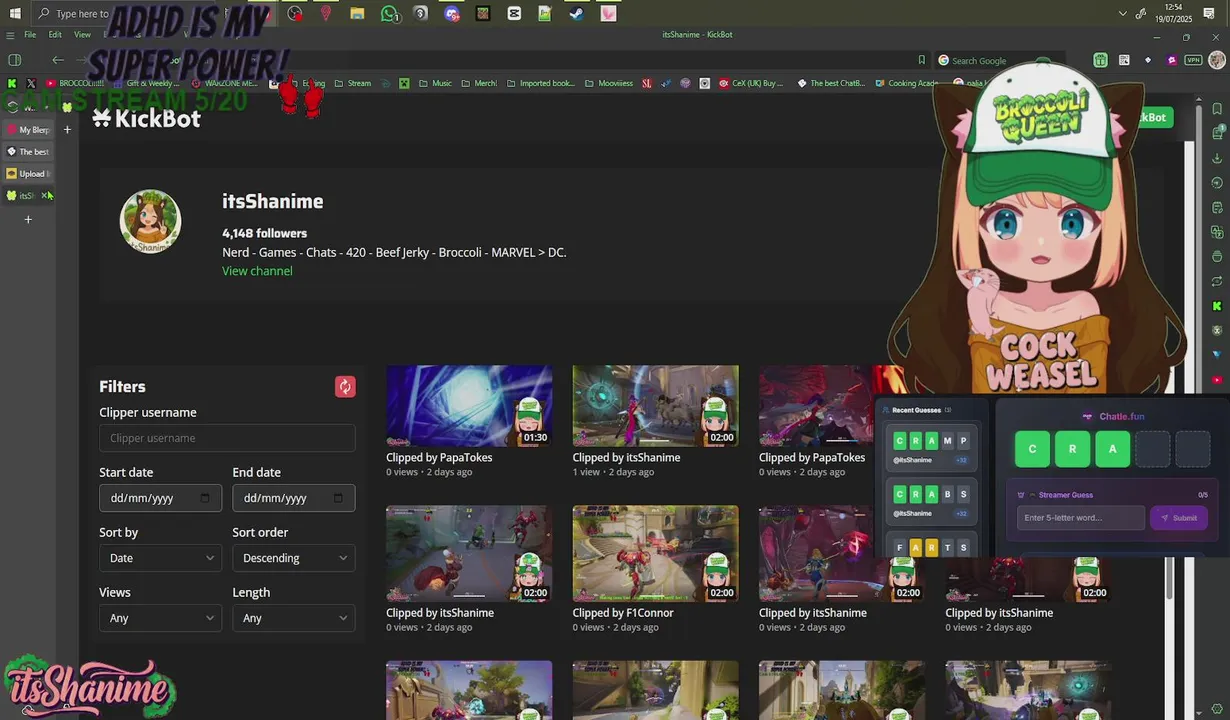The image size is (1230, 720).
Task: Open the X bookmark icon
Action: tap(31, 84)
